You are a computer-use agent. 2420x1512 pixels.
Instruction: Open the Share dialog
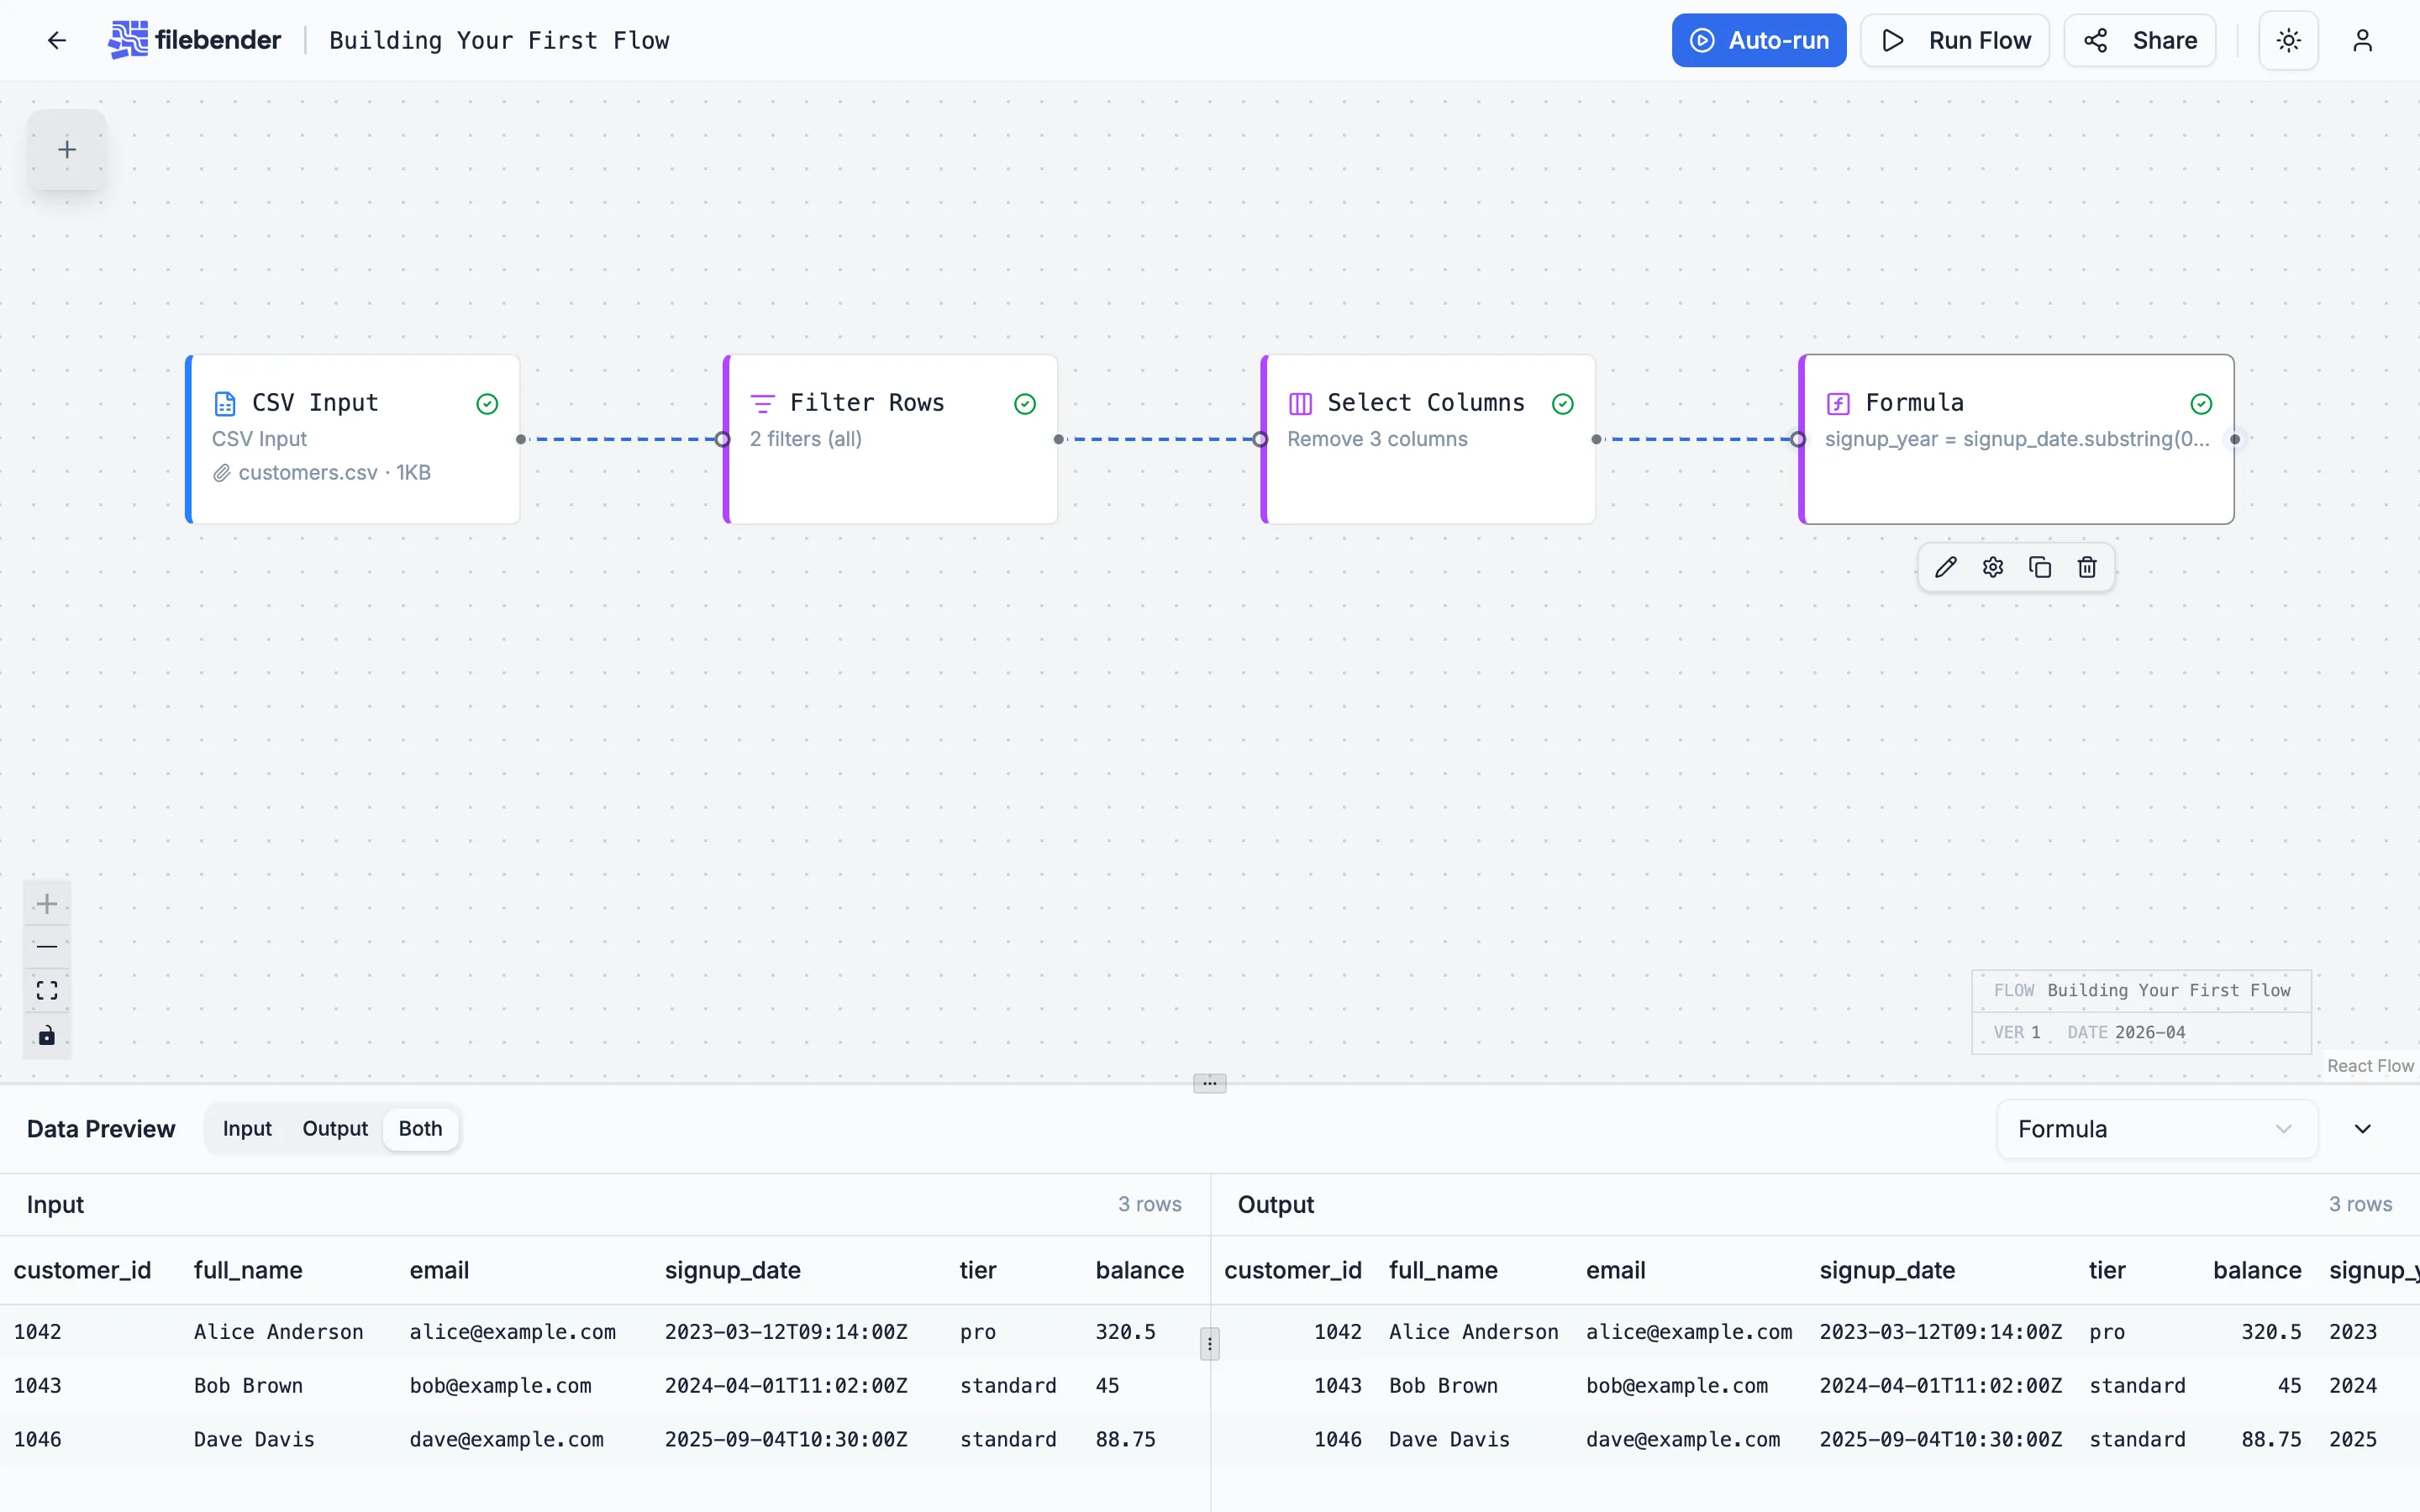[2140, 40]
